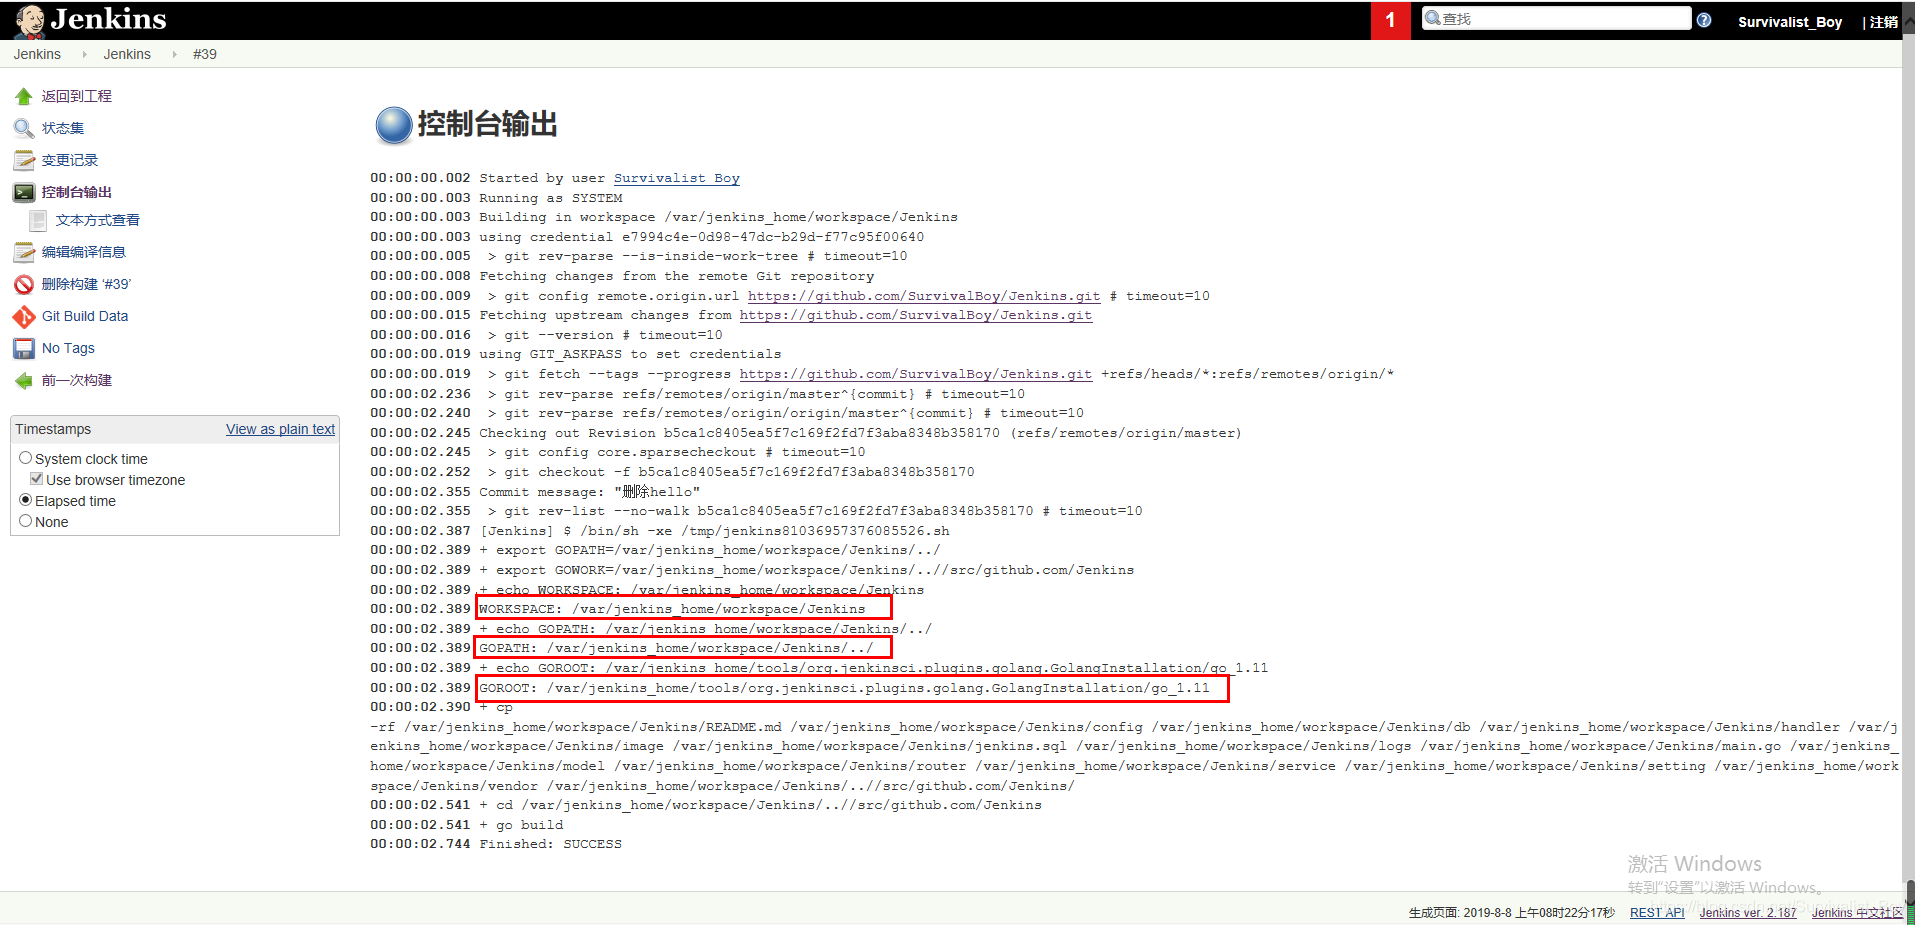Image resolution: width=1915 pixels, height=925 pixels.
Task: Open 文本方式查看 sidebar link
Action: (x=98, y=220)
